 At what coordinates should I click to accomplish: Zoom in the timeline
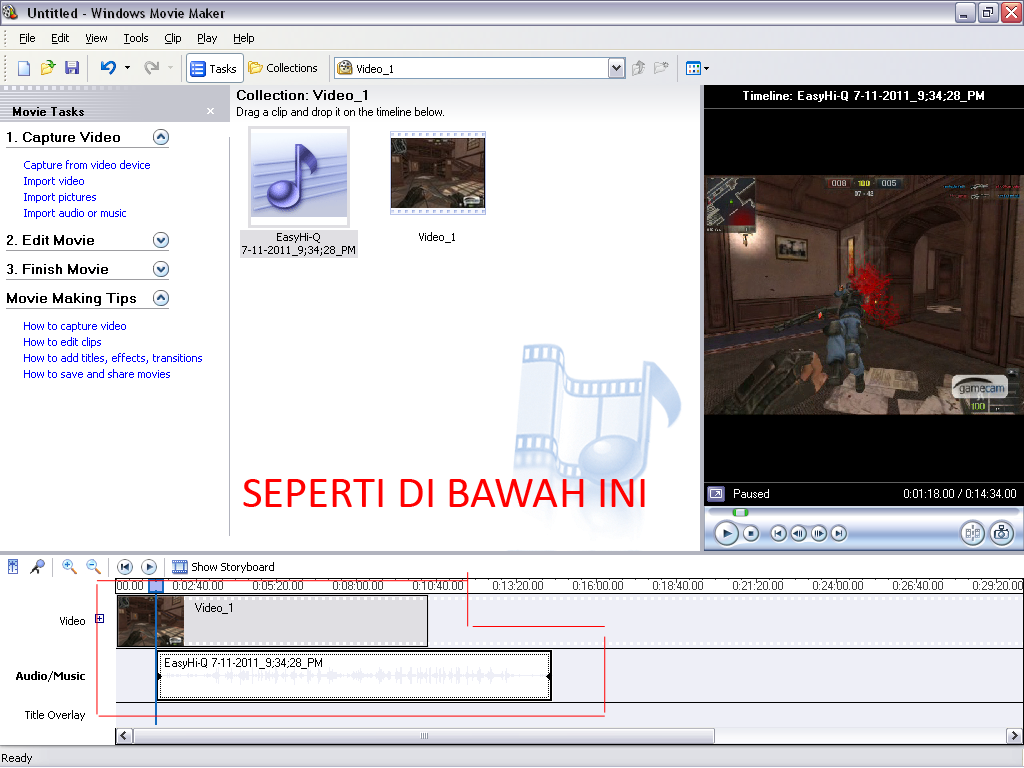(69, 566)
